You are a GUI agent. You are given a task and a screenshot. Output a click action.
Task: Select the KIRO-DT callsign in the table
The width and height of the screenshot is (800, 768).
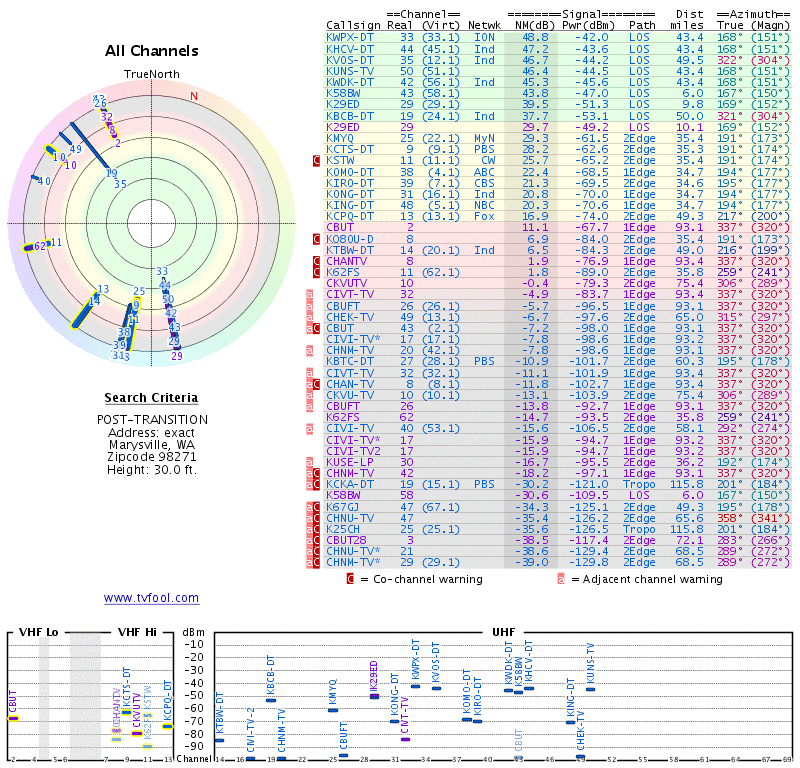(x=350, y=183)
